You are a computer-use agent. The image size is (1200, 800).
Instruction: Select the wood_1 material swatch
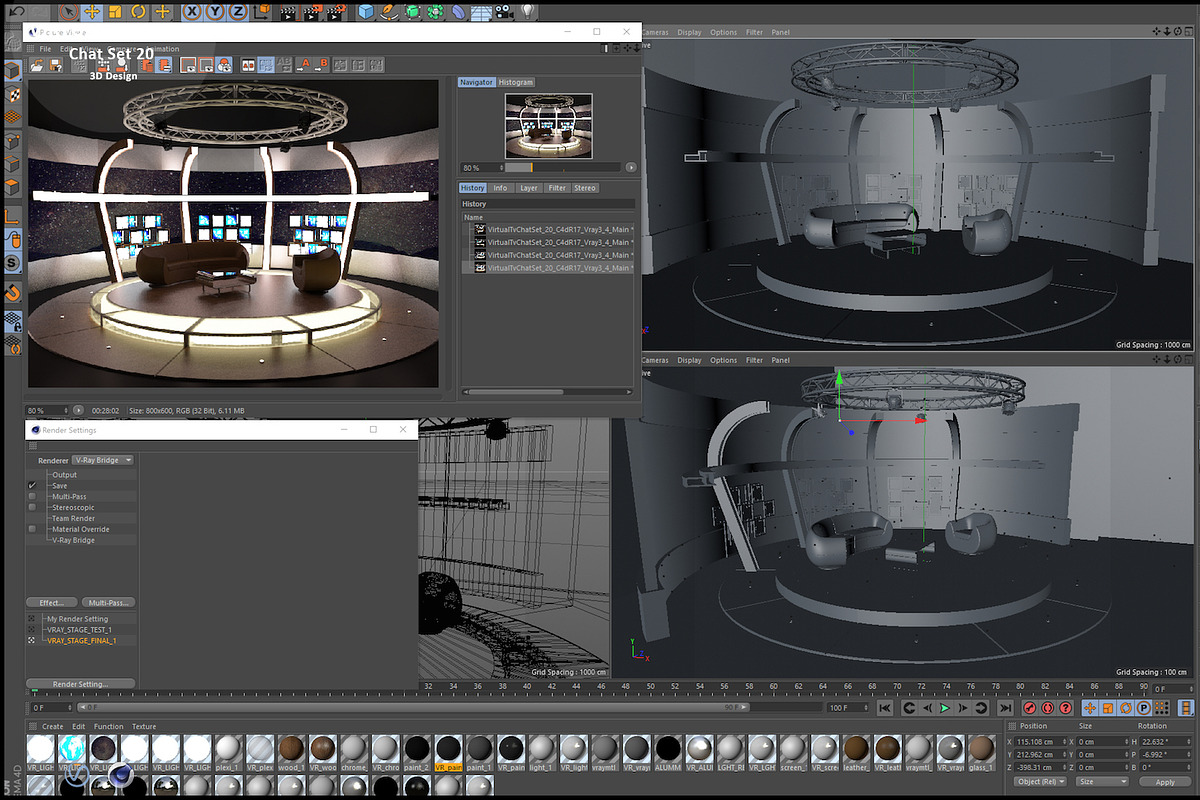pyautogui.click(x=291, y=751)
